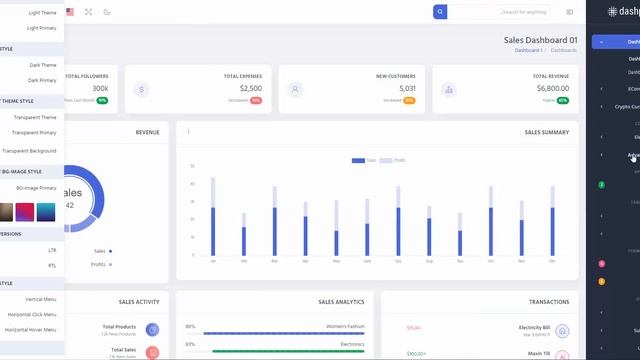
Task: Click the Total Products activity label
Action: click(x=119, y=327)
